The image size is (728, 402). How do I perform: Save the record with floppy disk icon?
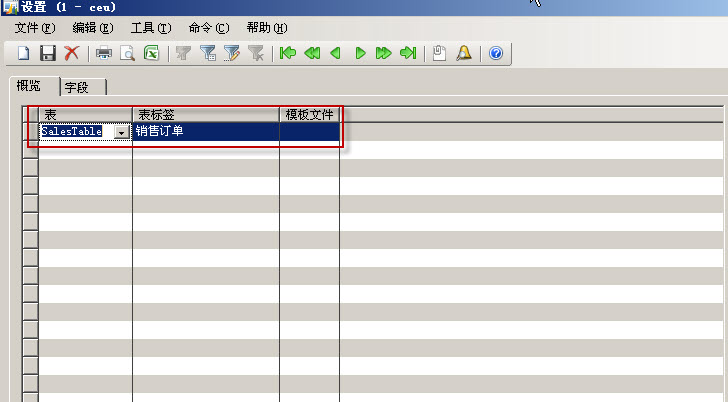pyautogui.click(x=47, y=53)
